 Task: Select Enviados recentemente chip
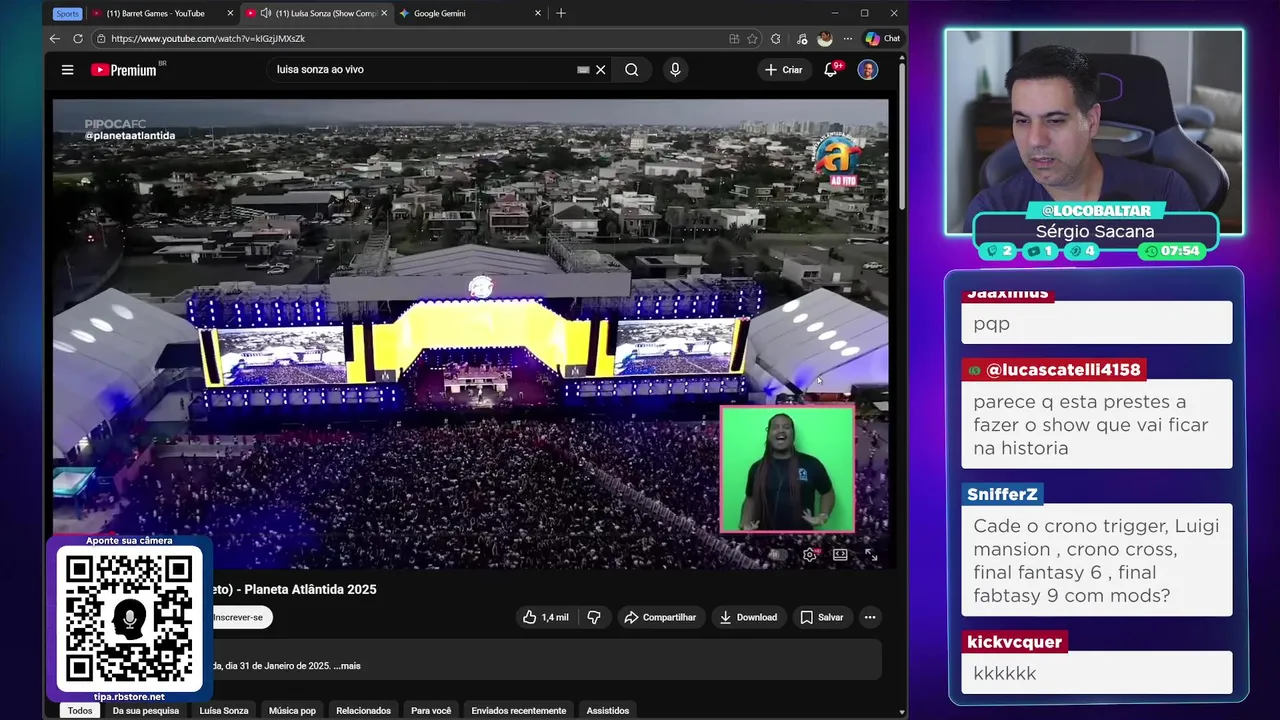click(x=518, y=711)
